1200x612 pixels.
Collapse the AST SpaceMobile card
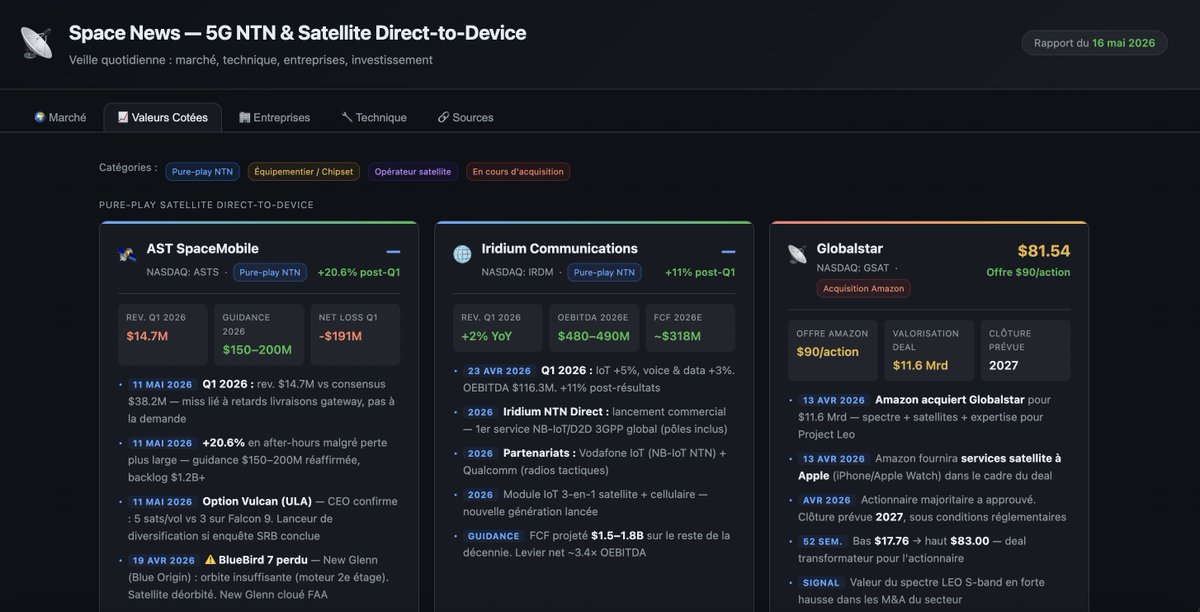click(x=393, y=252)
